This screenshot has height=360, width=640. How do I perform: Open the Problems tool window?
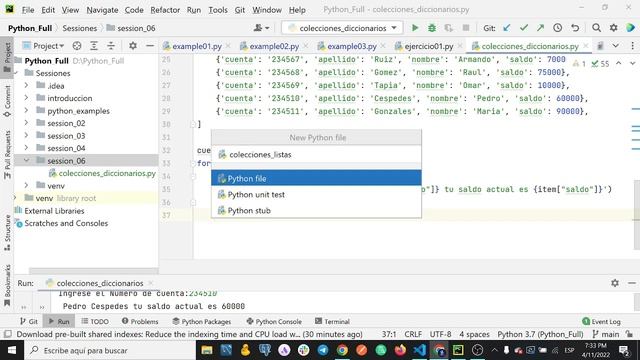click(x=140, y=321)
